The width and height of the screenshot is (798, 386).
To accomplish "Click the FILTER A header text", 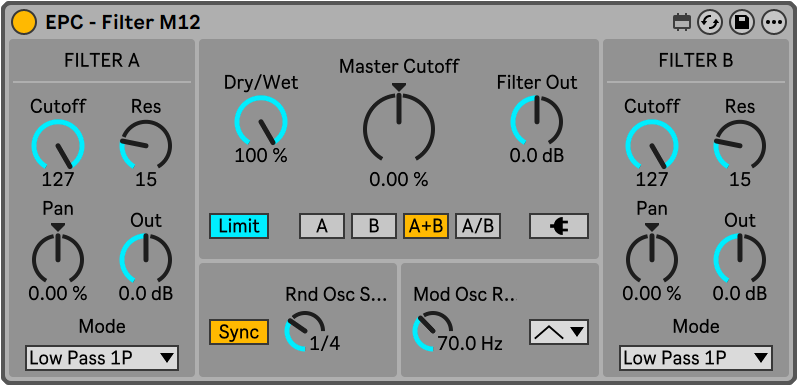I will coord(102,61).
